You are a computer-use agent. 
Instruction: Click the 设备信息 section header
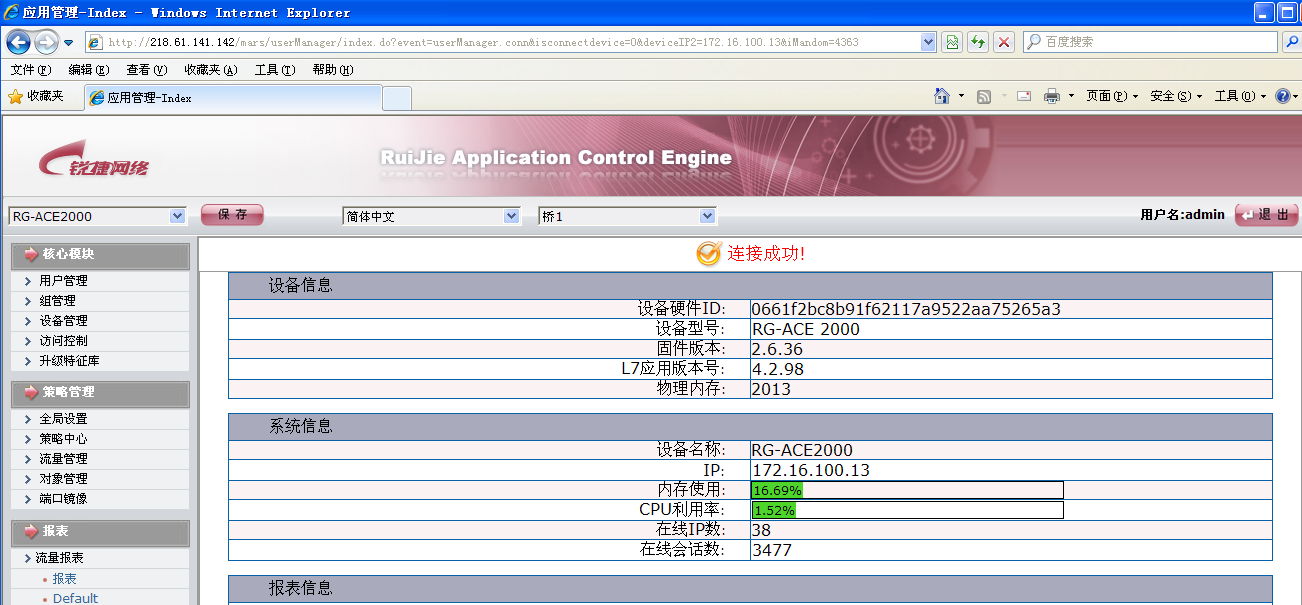click(x=750, y=285)
